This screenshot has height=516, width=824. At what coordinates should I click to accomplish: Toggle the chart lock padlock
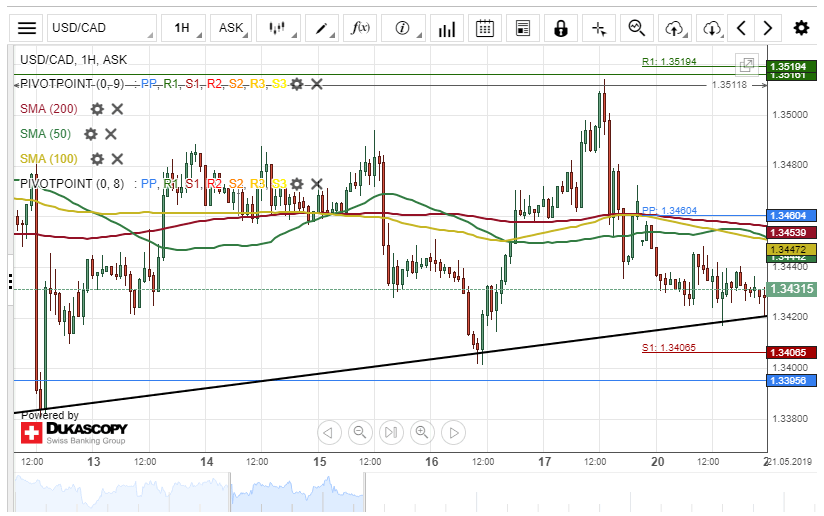tap(561, 28)
